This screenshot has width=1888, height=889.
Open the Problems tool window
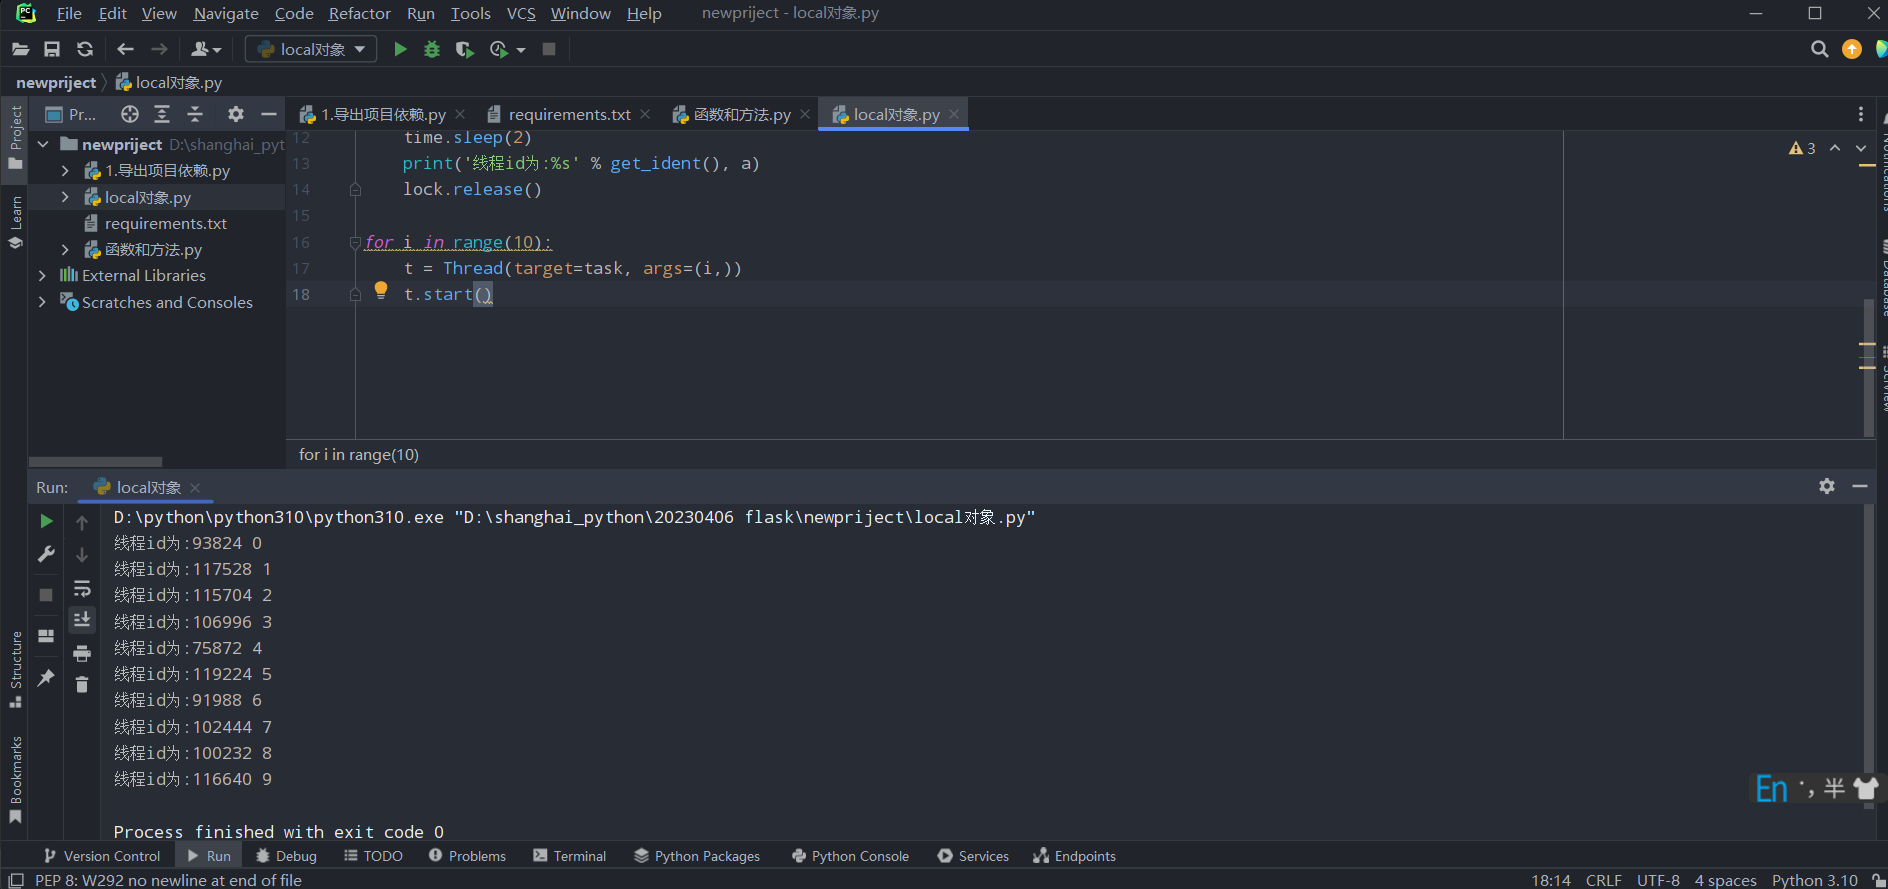[467, 856]
